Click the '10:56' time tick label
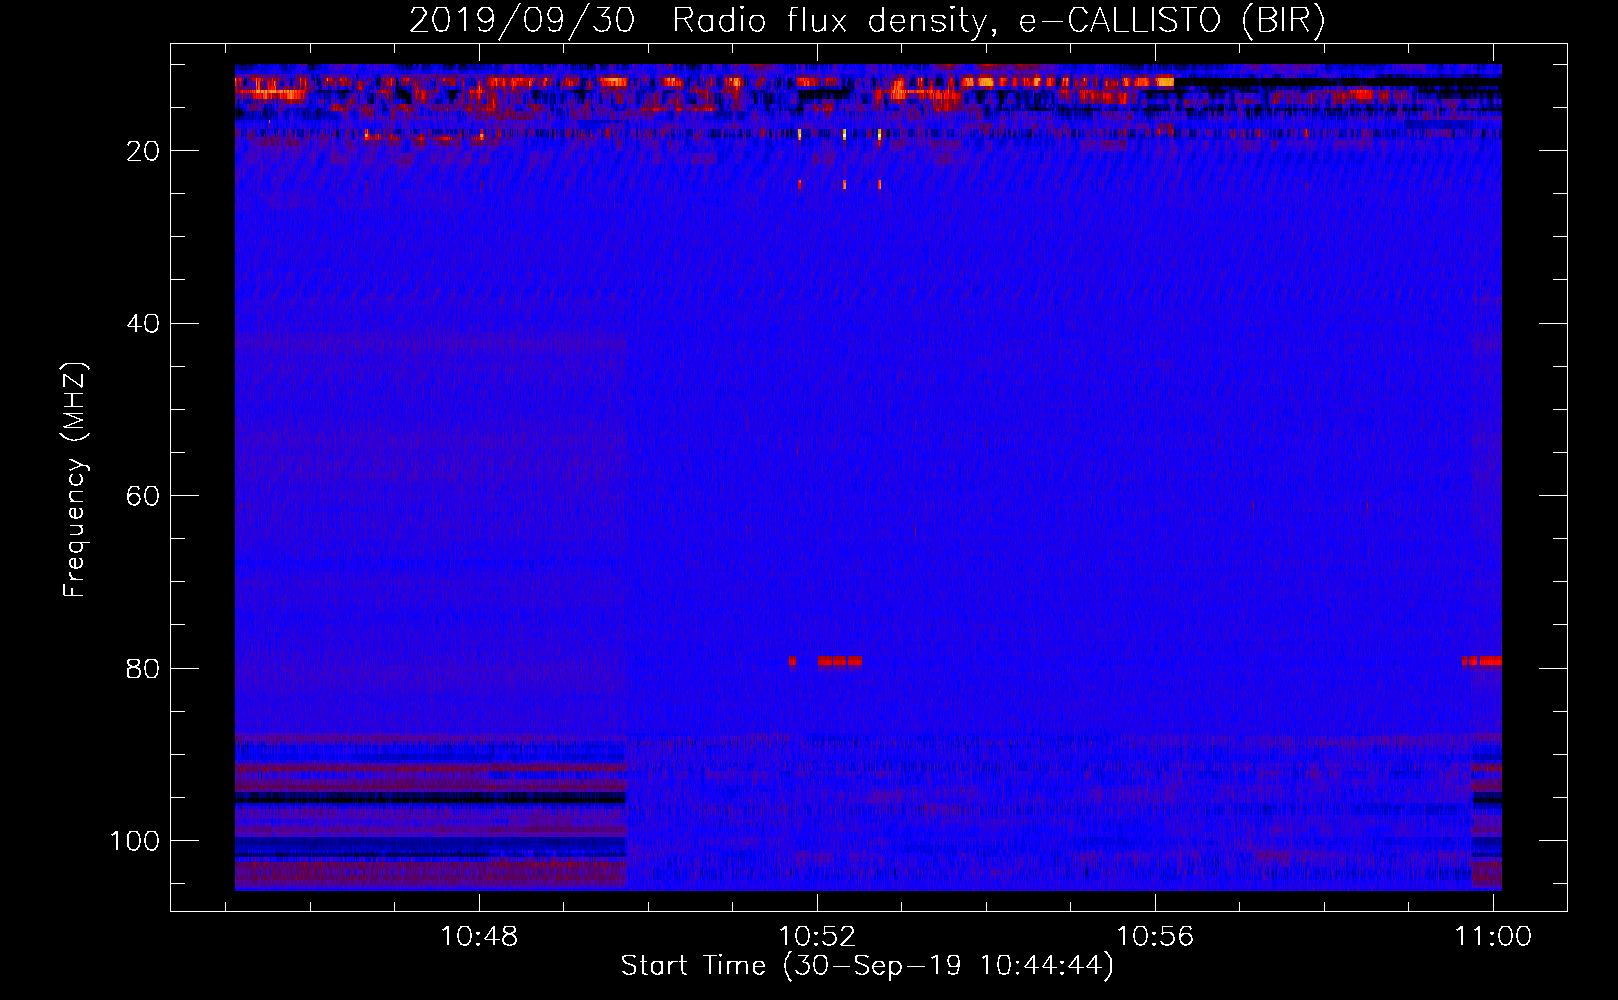The width and height of the screenshot is (1618, 1000). (1155, 937)
